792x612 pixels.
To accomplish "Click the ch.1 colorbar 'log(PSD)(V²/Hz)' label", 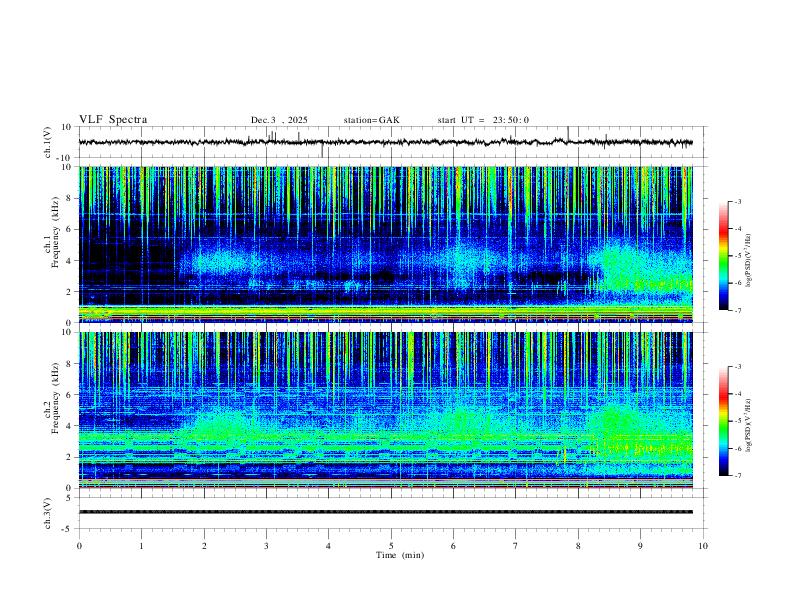I will coord(749,260).
